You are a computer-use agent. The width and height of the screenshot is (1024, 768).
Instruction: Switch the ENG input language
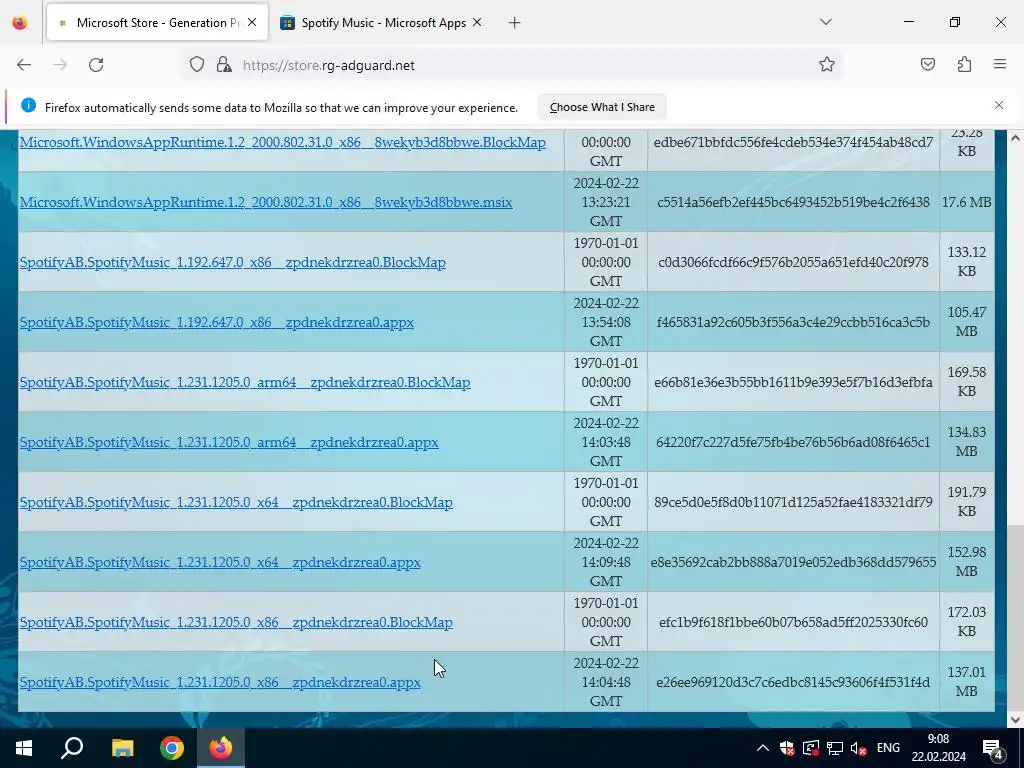(x=888, y=748)
